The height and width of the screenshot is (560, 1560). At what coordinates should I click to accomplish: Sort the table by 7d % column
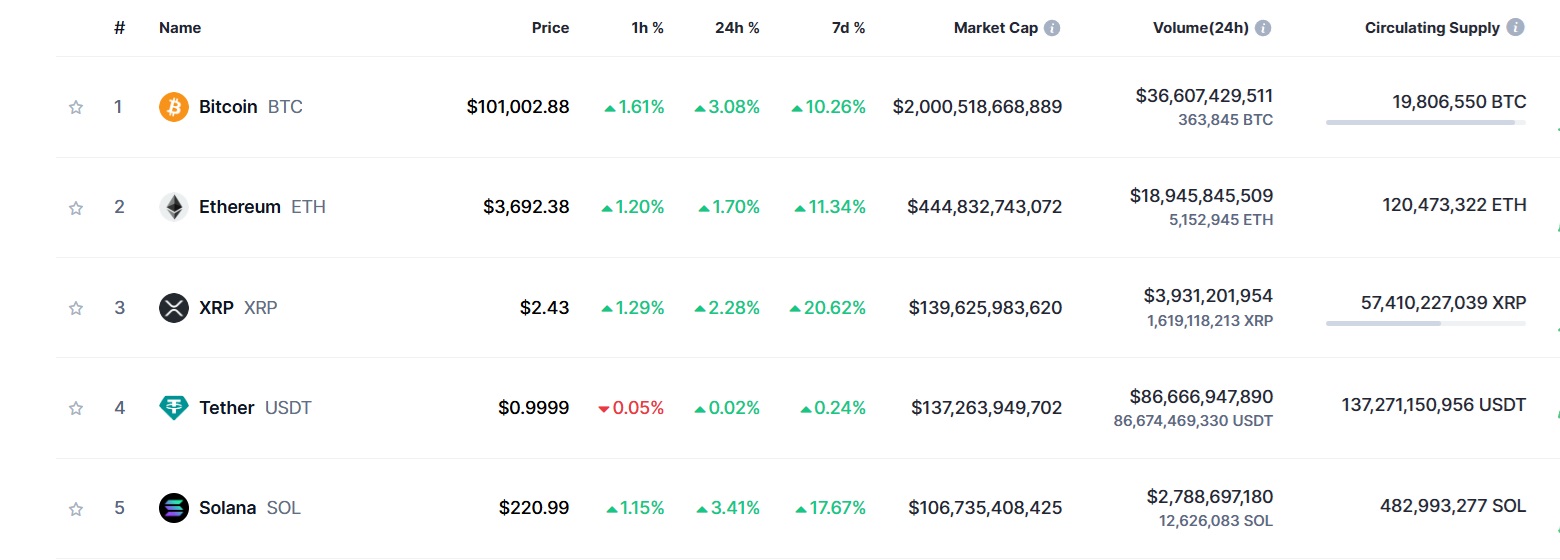click(848, 28)
